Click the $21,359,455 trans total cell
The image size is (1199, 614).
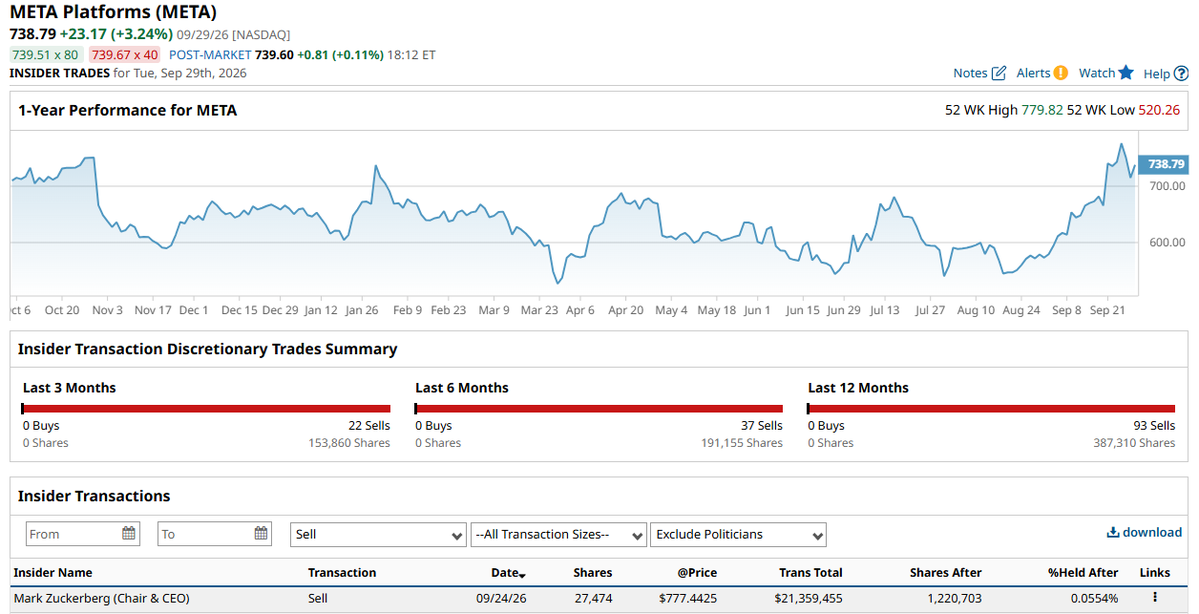808,598
